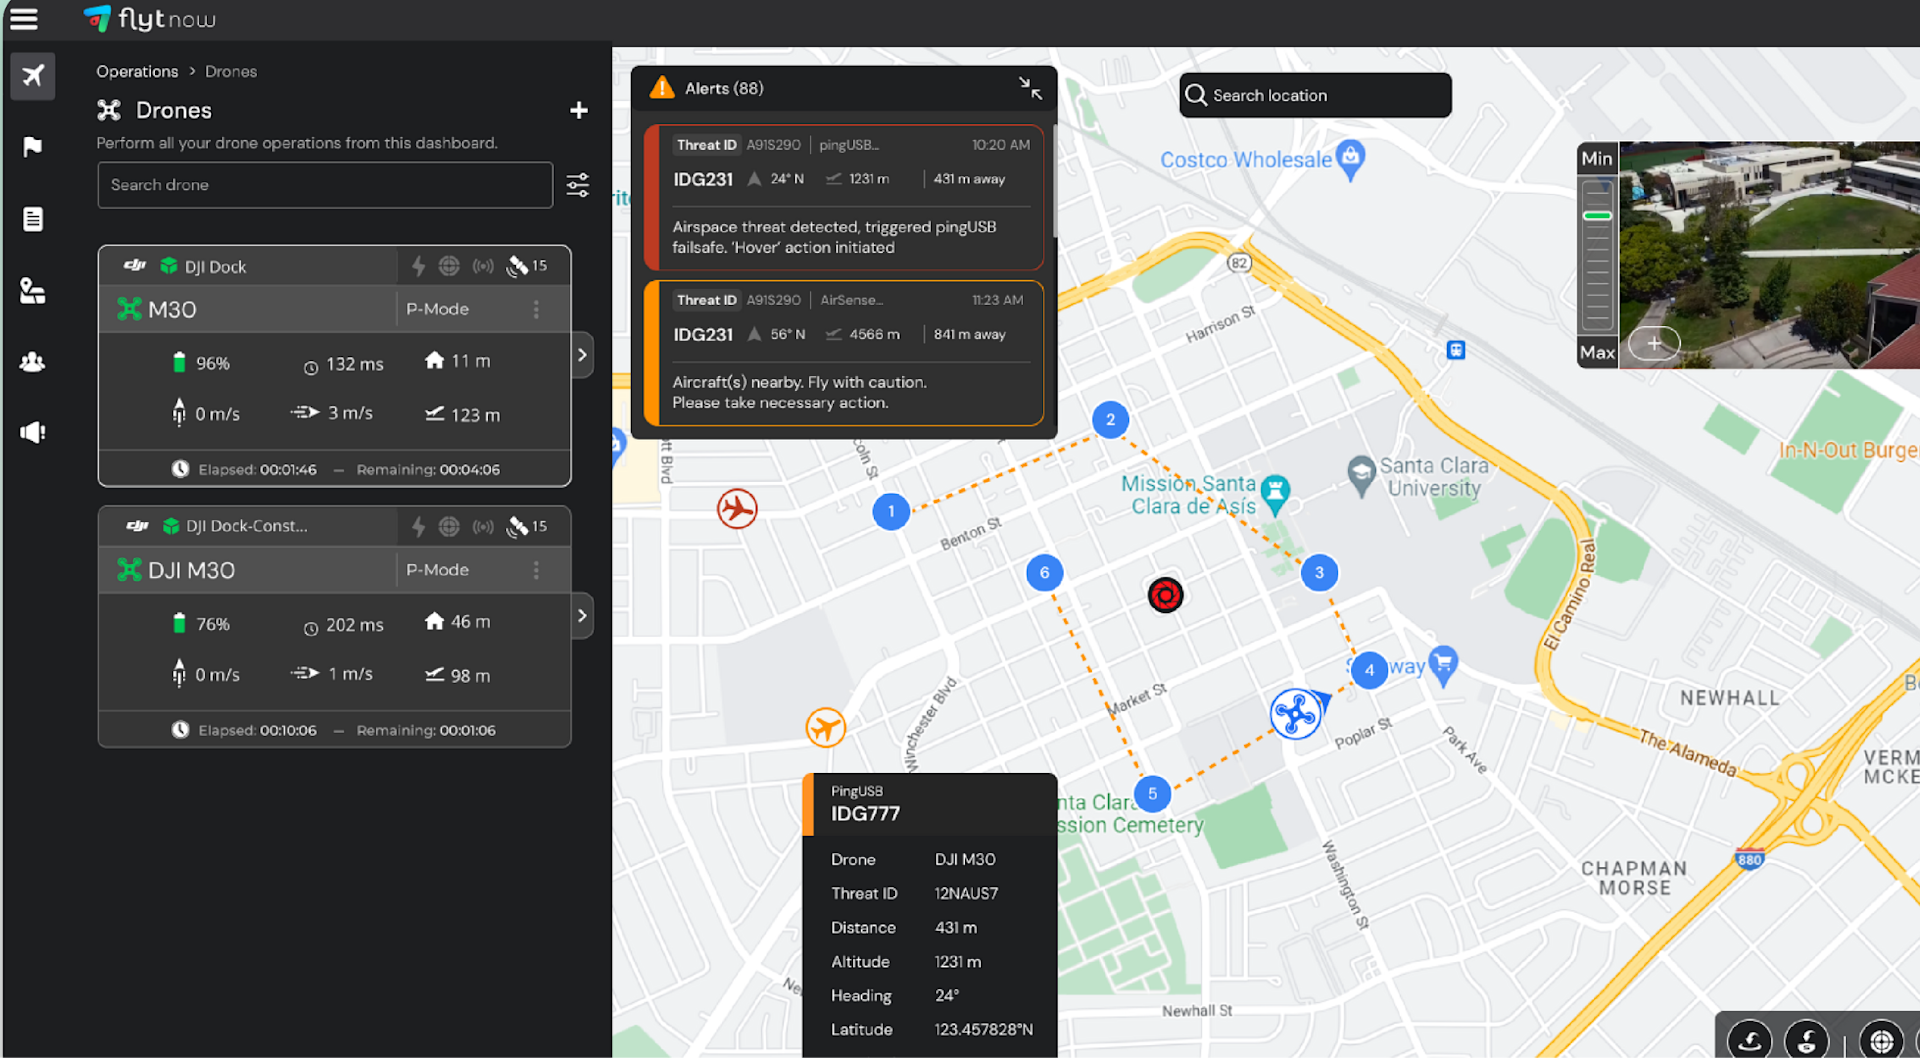1920x1058 pixels.
Task: Adjust the camera zoom slider handle
Action: pos(1597,216)
